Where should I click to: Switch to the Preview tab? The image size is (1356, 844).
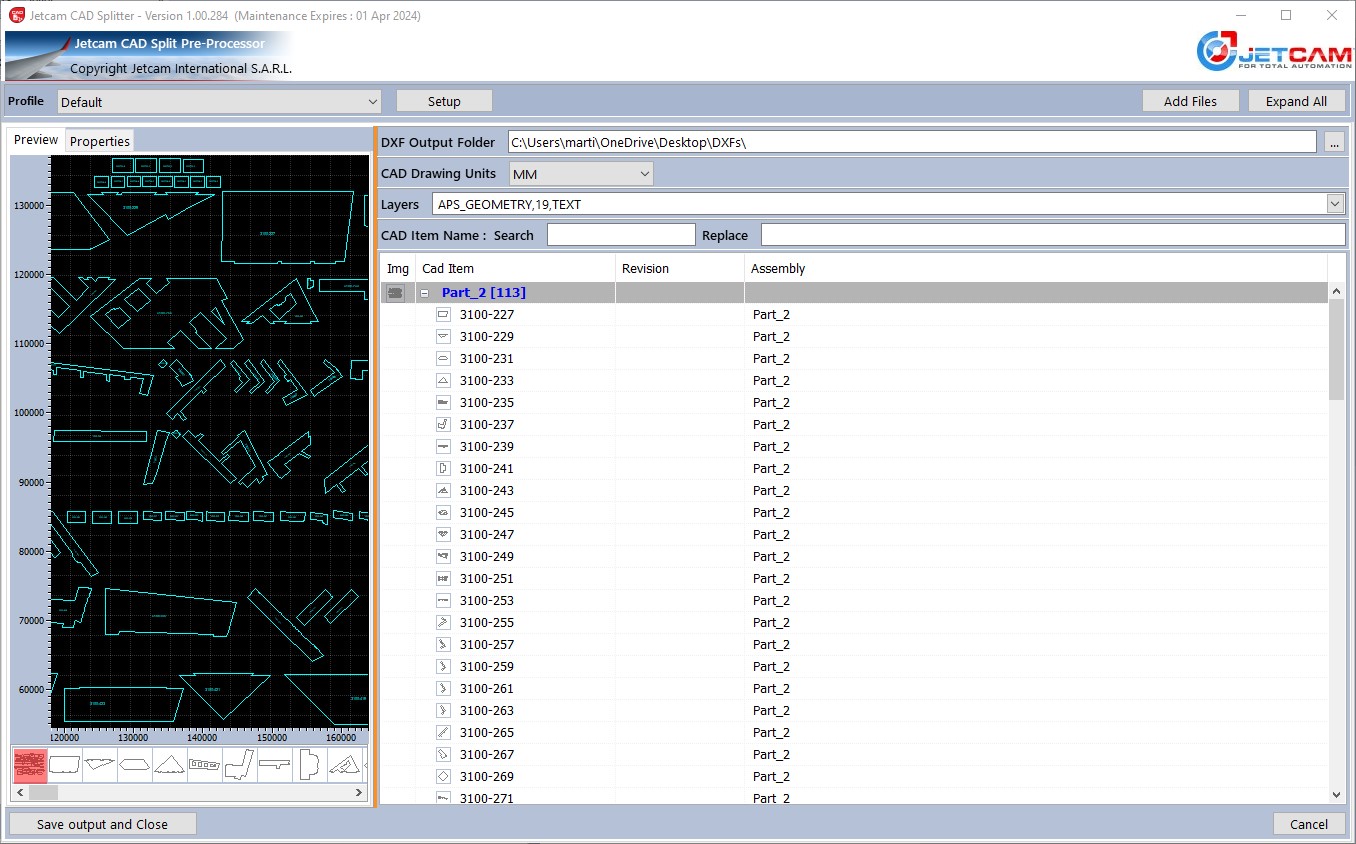pyautogui.click(x=36, y=140)
